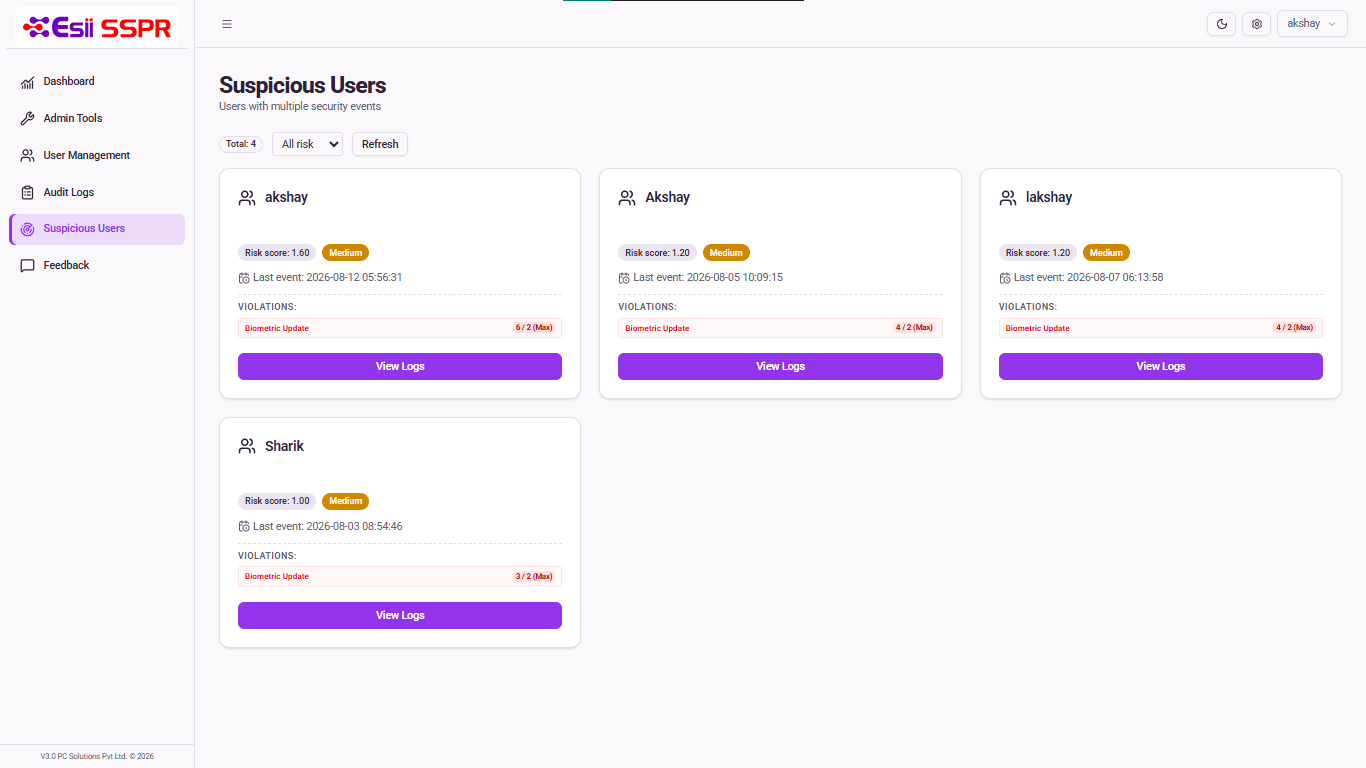The height and width of the screenshot is (768, 1366).
Task: Click V3.0 PC Solutions Pvt Ltd footer text
Action: [97, 757]
